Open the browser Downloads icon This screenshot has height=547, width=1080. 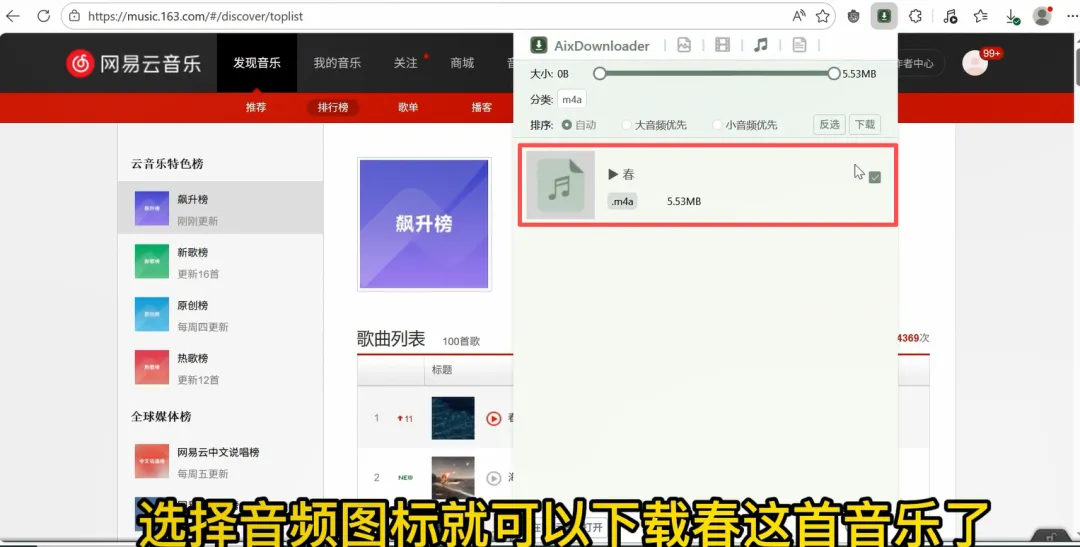click(1012, 16)
